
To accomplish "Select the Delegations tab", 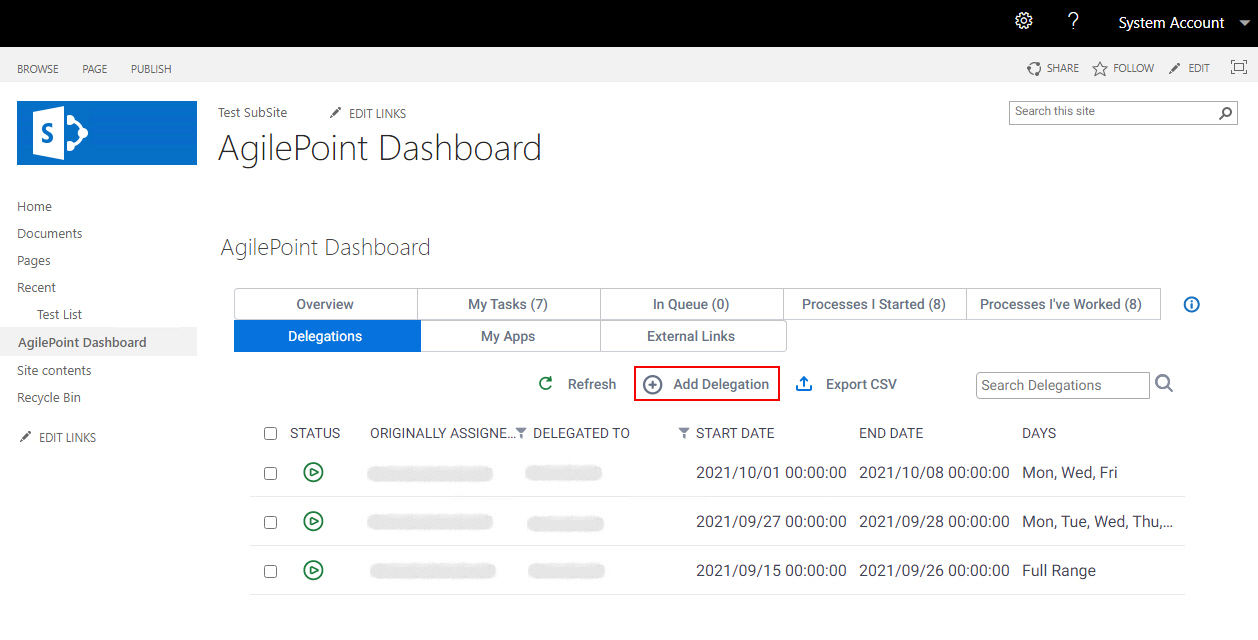I will [325, 336].
